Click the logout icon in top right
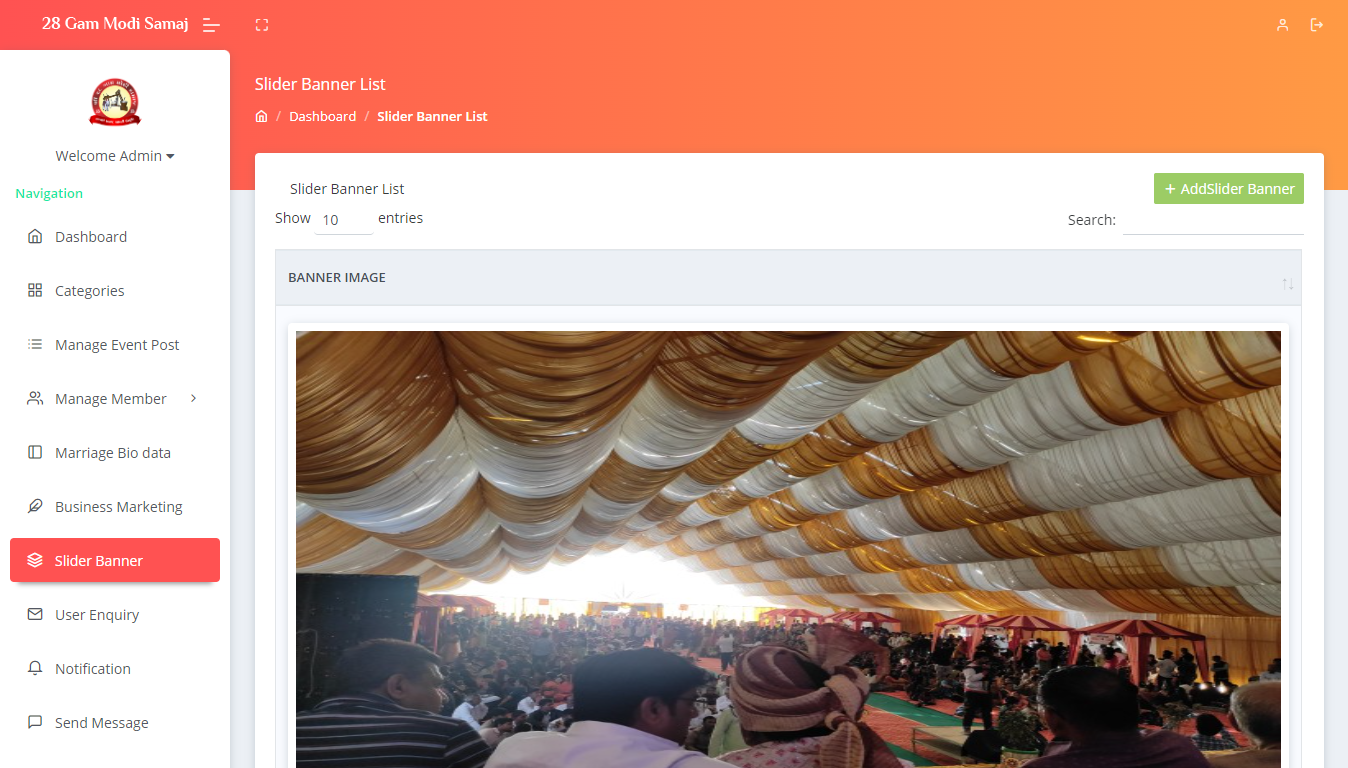The image size is (1348, 768). coord(1317,25)
